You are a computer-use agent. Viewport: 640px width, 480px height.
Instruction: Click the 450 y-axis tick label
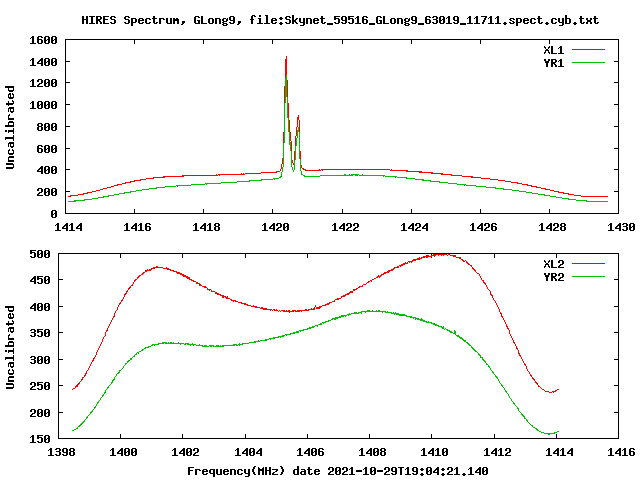point(40,280)
